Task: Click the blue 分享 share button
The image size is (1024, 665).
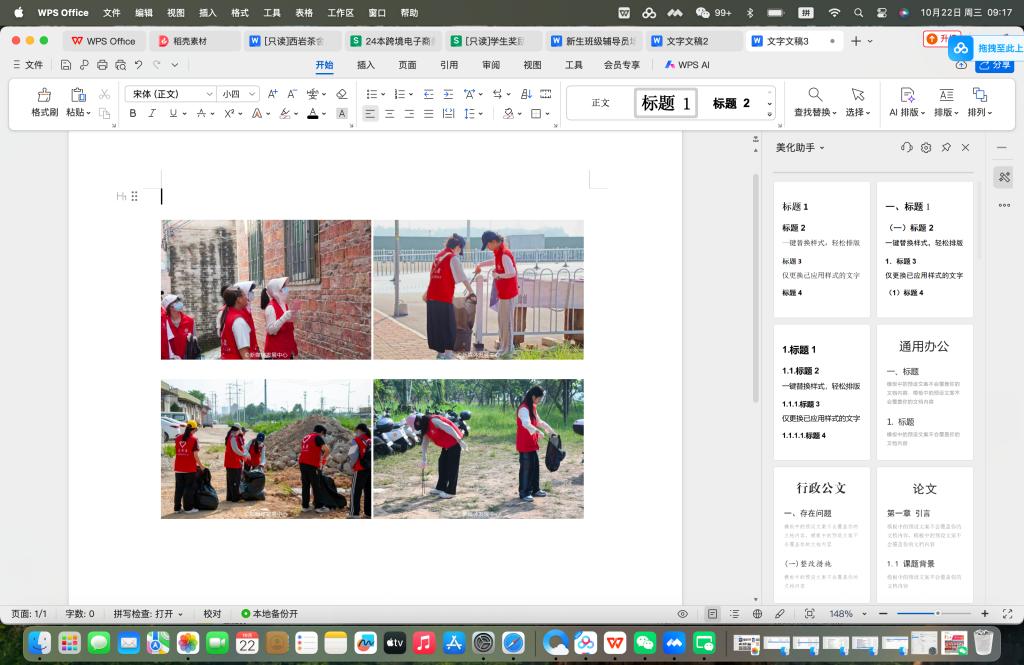Action: (x=995, y=65)
